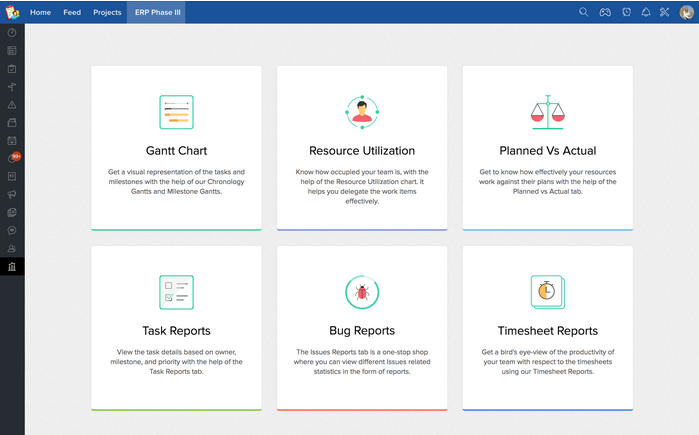The height and width of the screenshot is (435, 699).
Task: Open the timer clock icon in top bar
Action: (626, 12)
